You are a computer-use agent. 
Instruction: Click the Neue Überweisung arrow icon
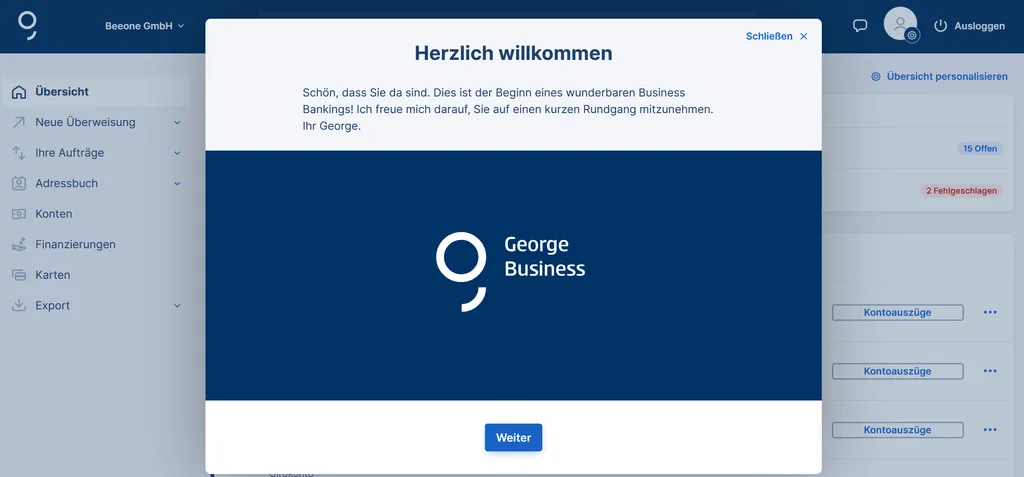tap(19, 122)
